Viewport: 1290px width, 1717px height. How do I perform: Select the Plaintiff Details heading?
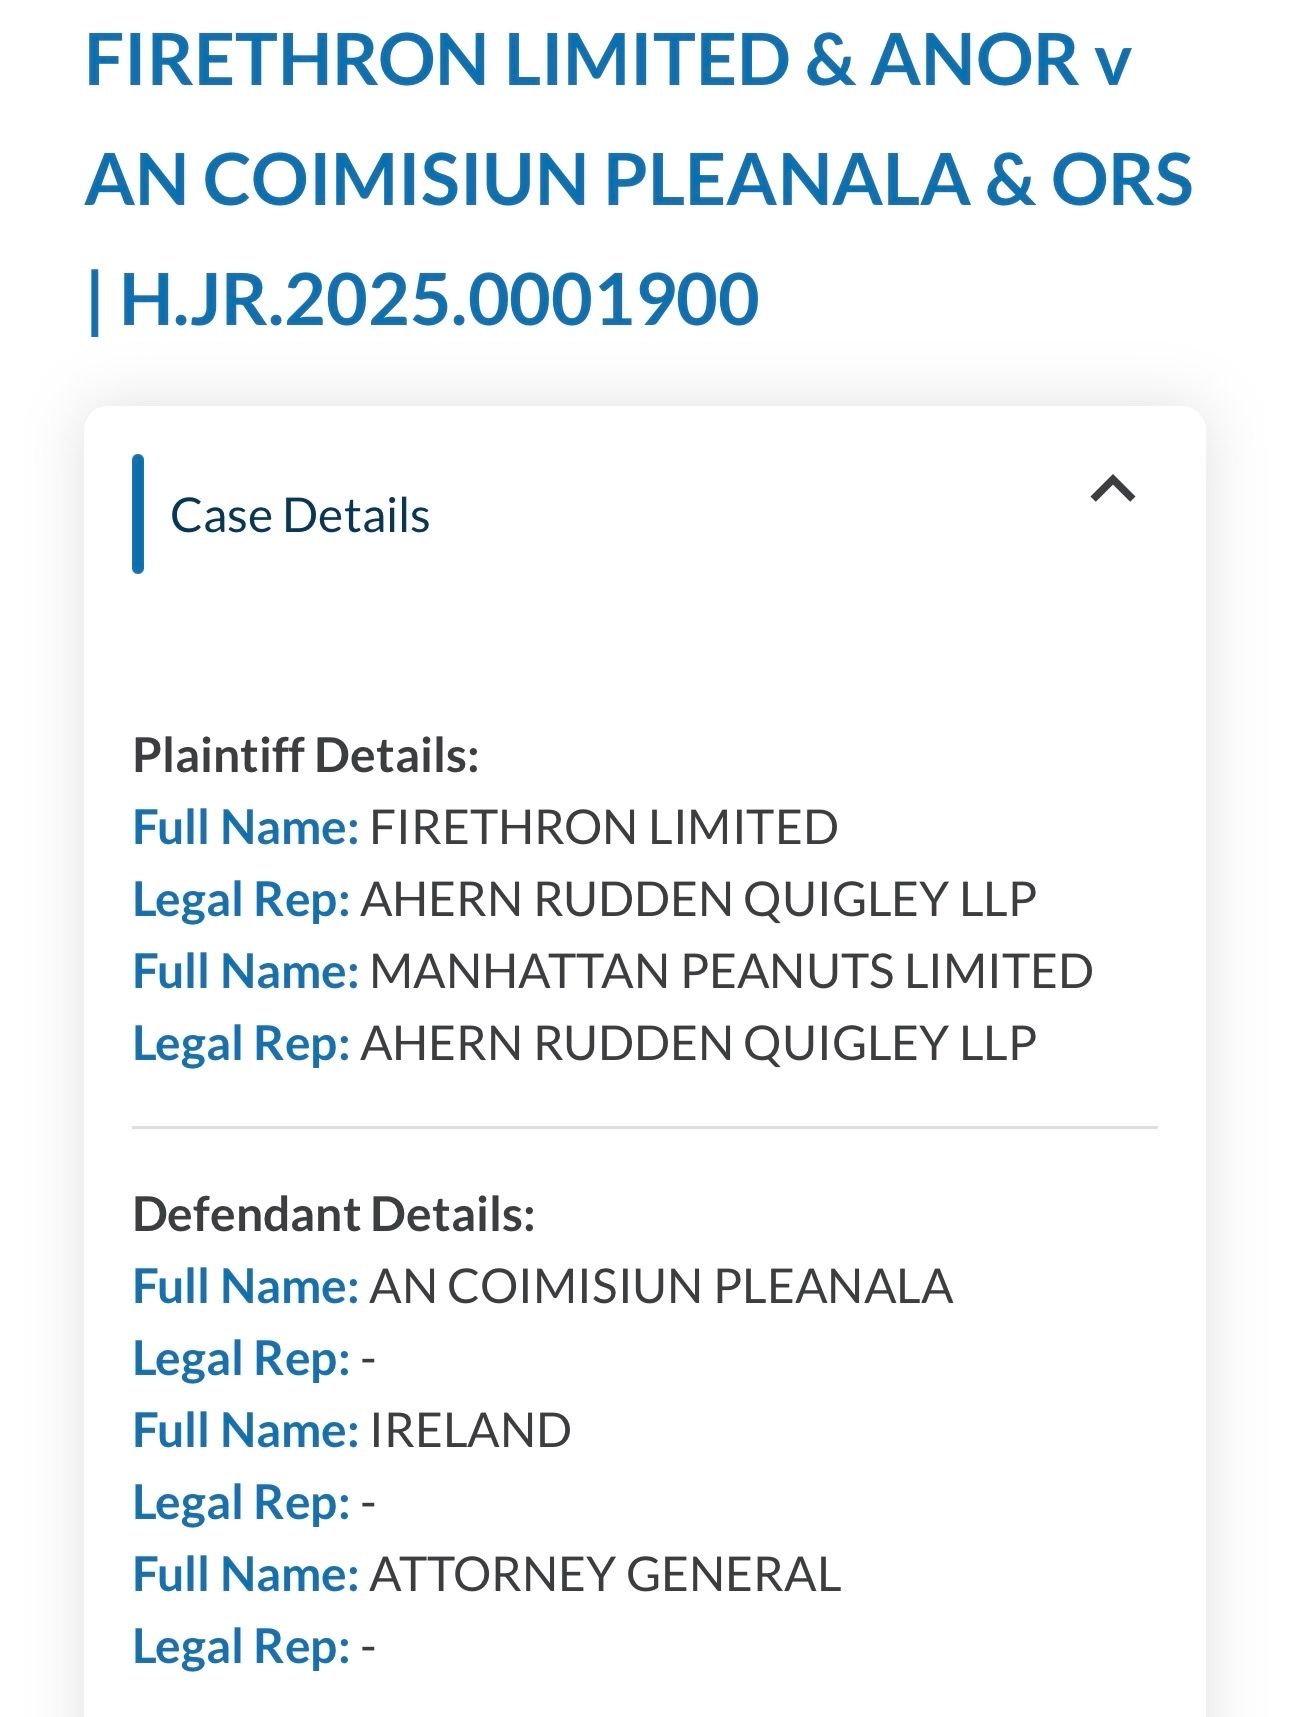coord(306,755)
